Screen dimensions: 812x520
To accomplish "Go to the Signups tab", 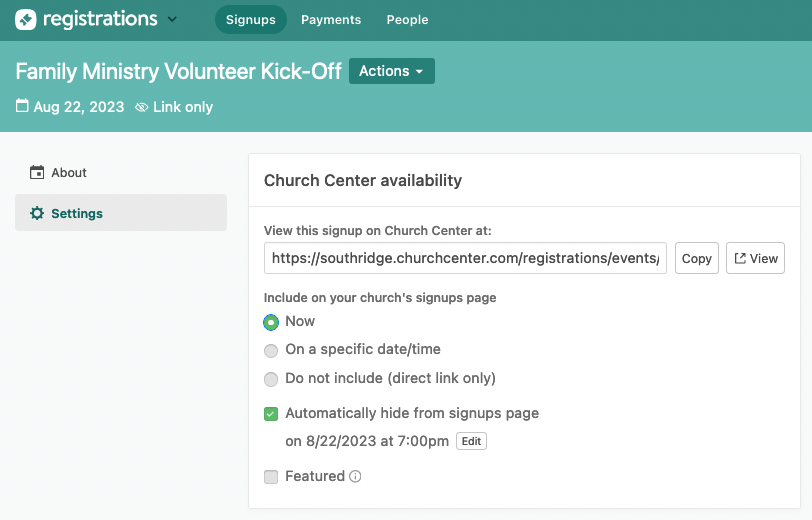I will click(250, 20).
